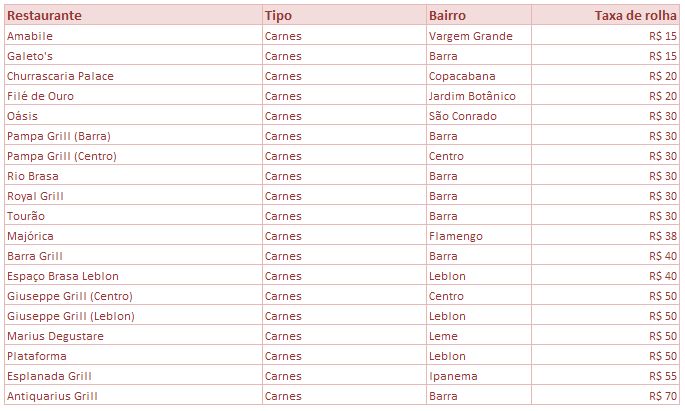Image resolution: width=685 pixels, height=411 pixels.
Task: Click the Amabile restaurant cell
Action: [133, 36]
